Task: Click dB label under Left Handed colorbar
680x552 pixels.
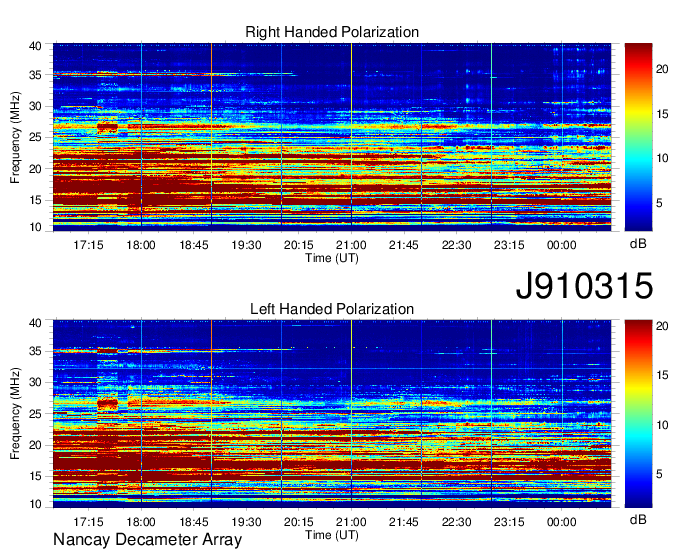Action: [638, 520]
